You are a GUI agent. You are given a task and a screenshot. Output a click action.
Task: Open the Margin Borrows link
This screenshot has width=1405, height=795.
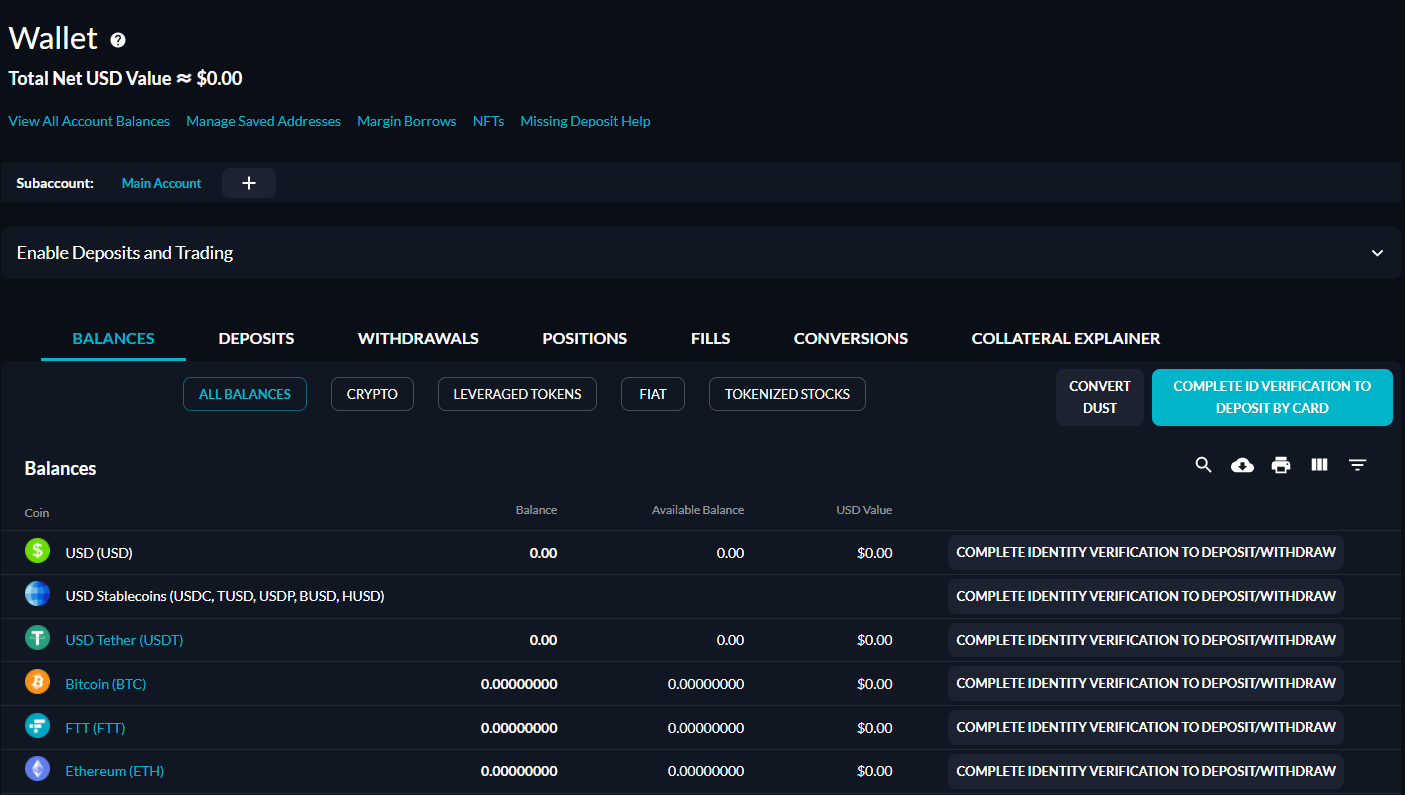click(407, 121)
